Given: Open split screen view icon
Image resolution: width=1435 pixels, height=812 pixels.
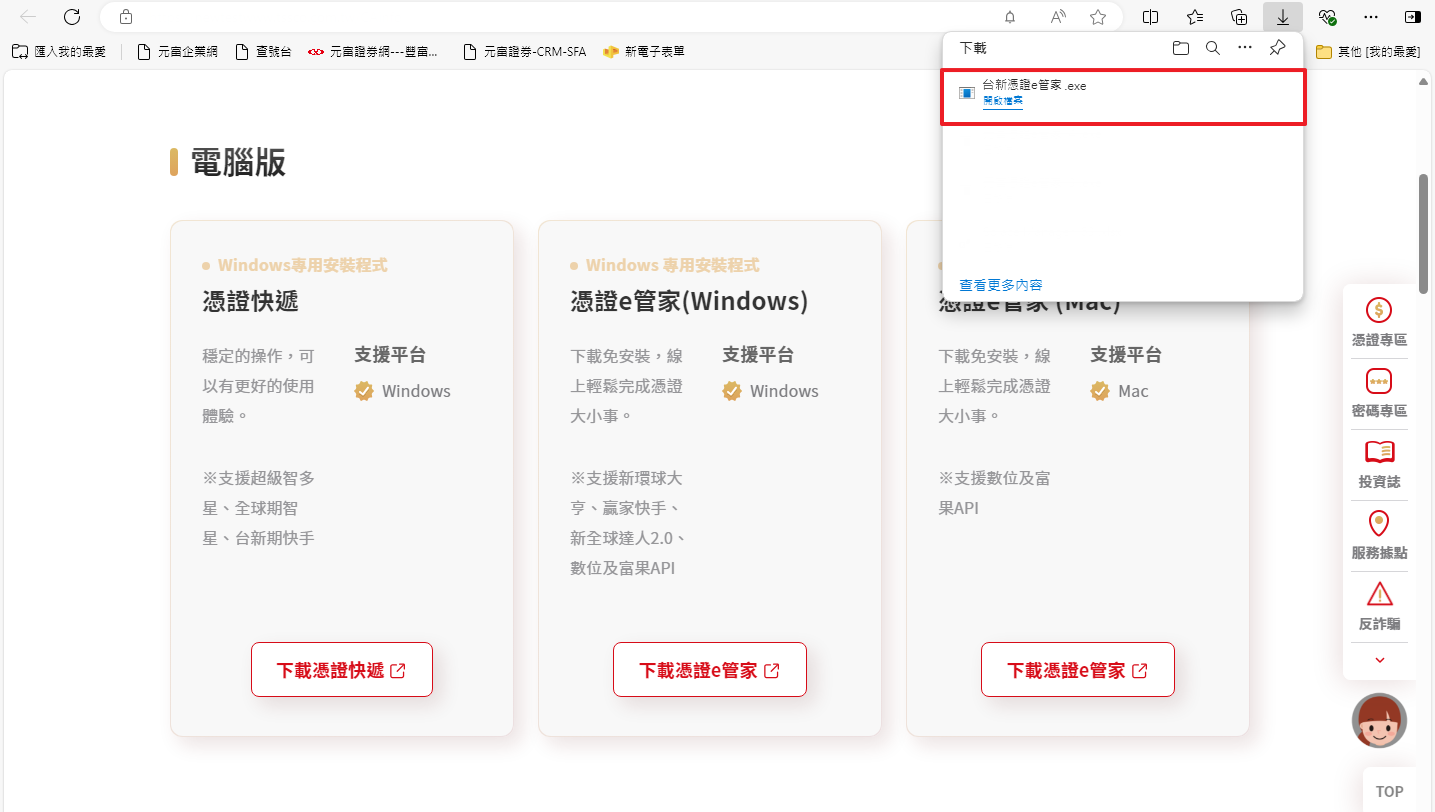Looking at the screenshot, I should click(x=1151, y=17).
